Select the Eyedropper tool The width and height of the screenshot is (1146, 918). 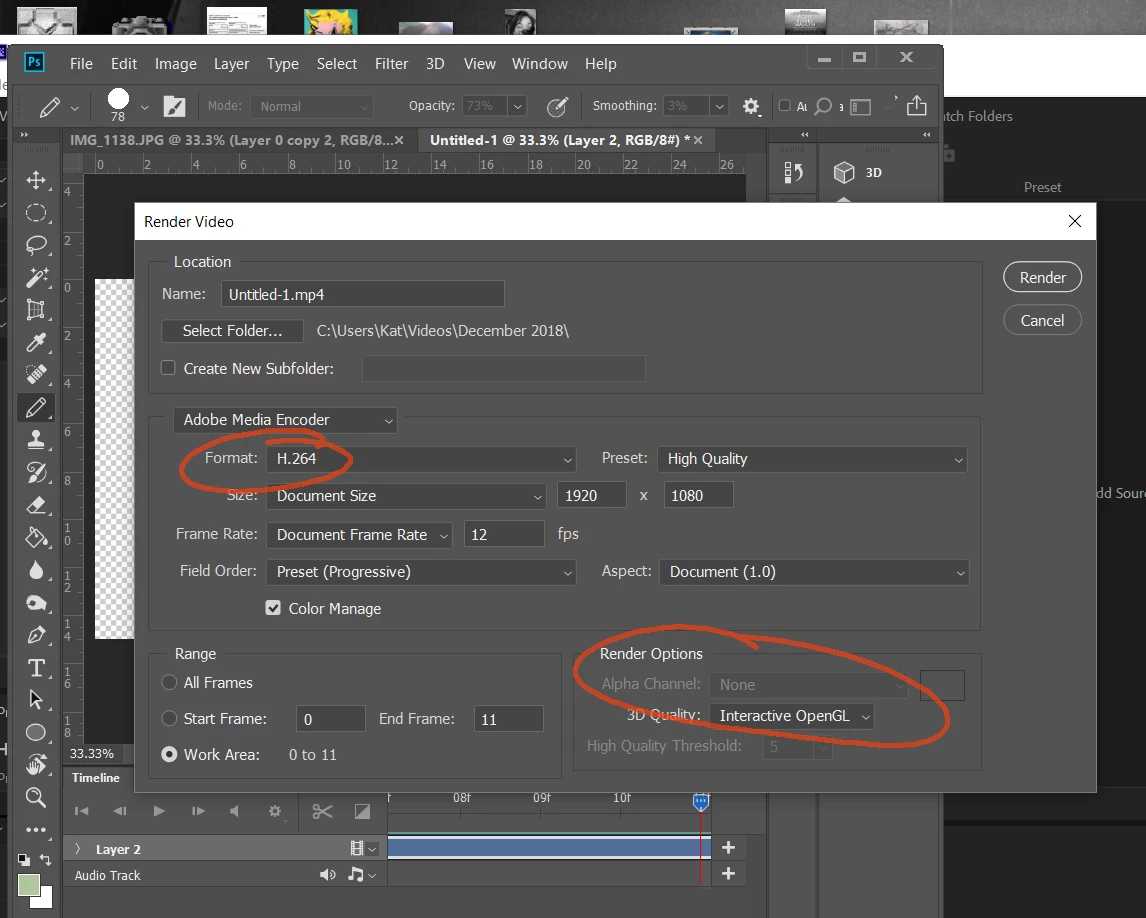tap(36, 342)
